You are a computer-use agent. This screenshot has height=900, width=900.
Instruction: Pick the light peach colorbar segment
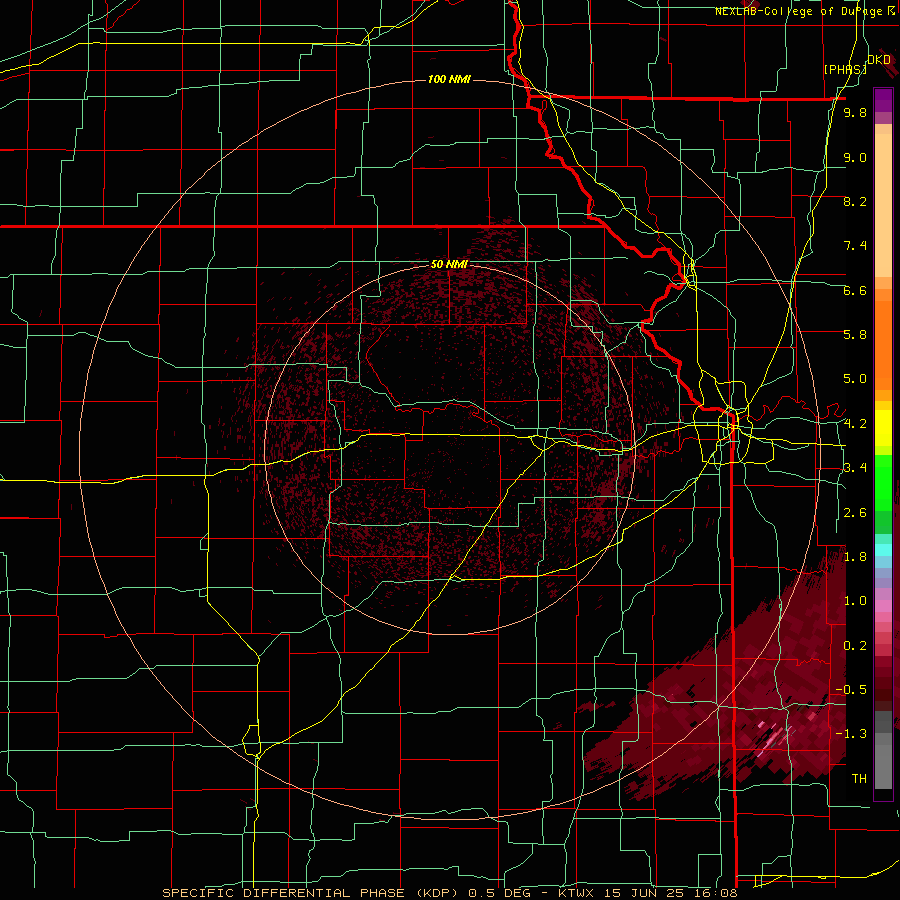pyautogui.click(x=883, y=207)
